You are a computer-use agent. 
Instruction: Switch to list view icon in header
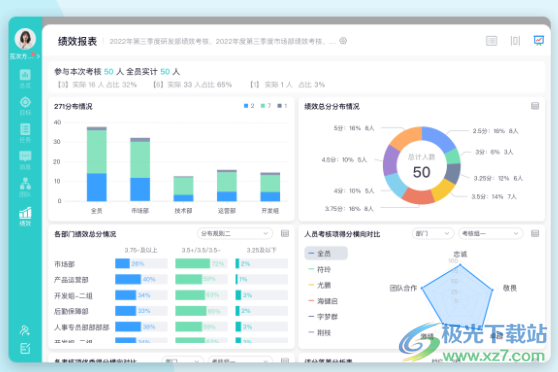(x=491, y=41)
